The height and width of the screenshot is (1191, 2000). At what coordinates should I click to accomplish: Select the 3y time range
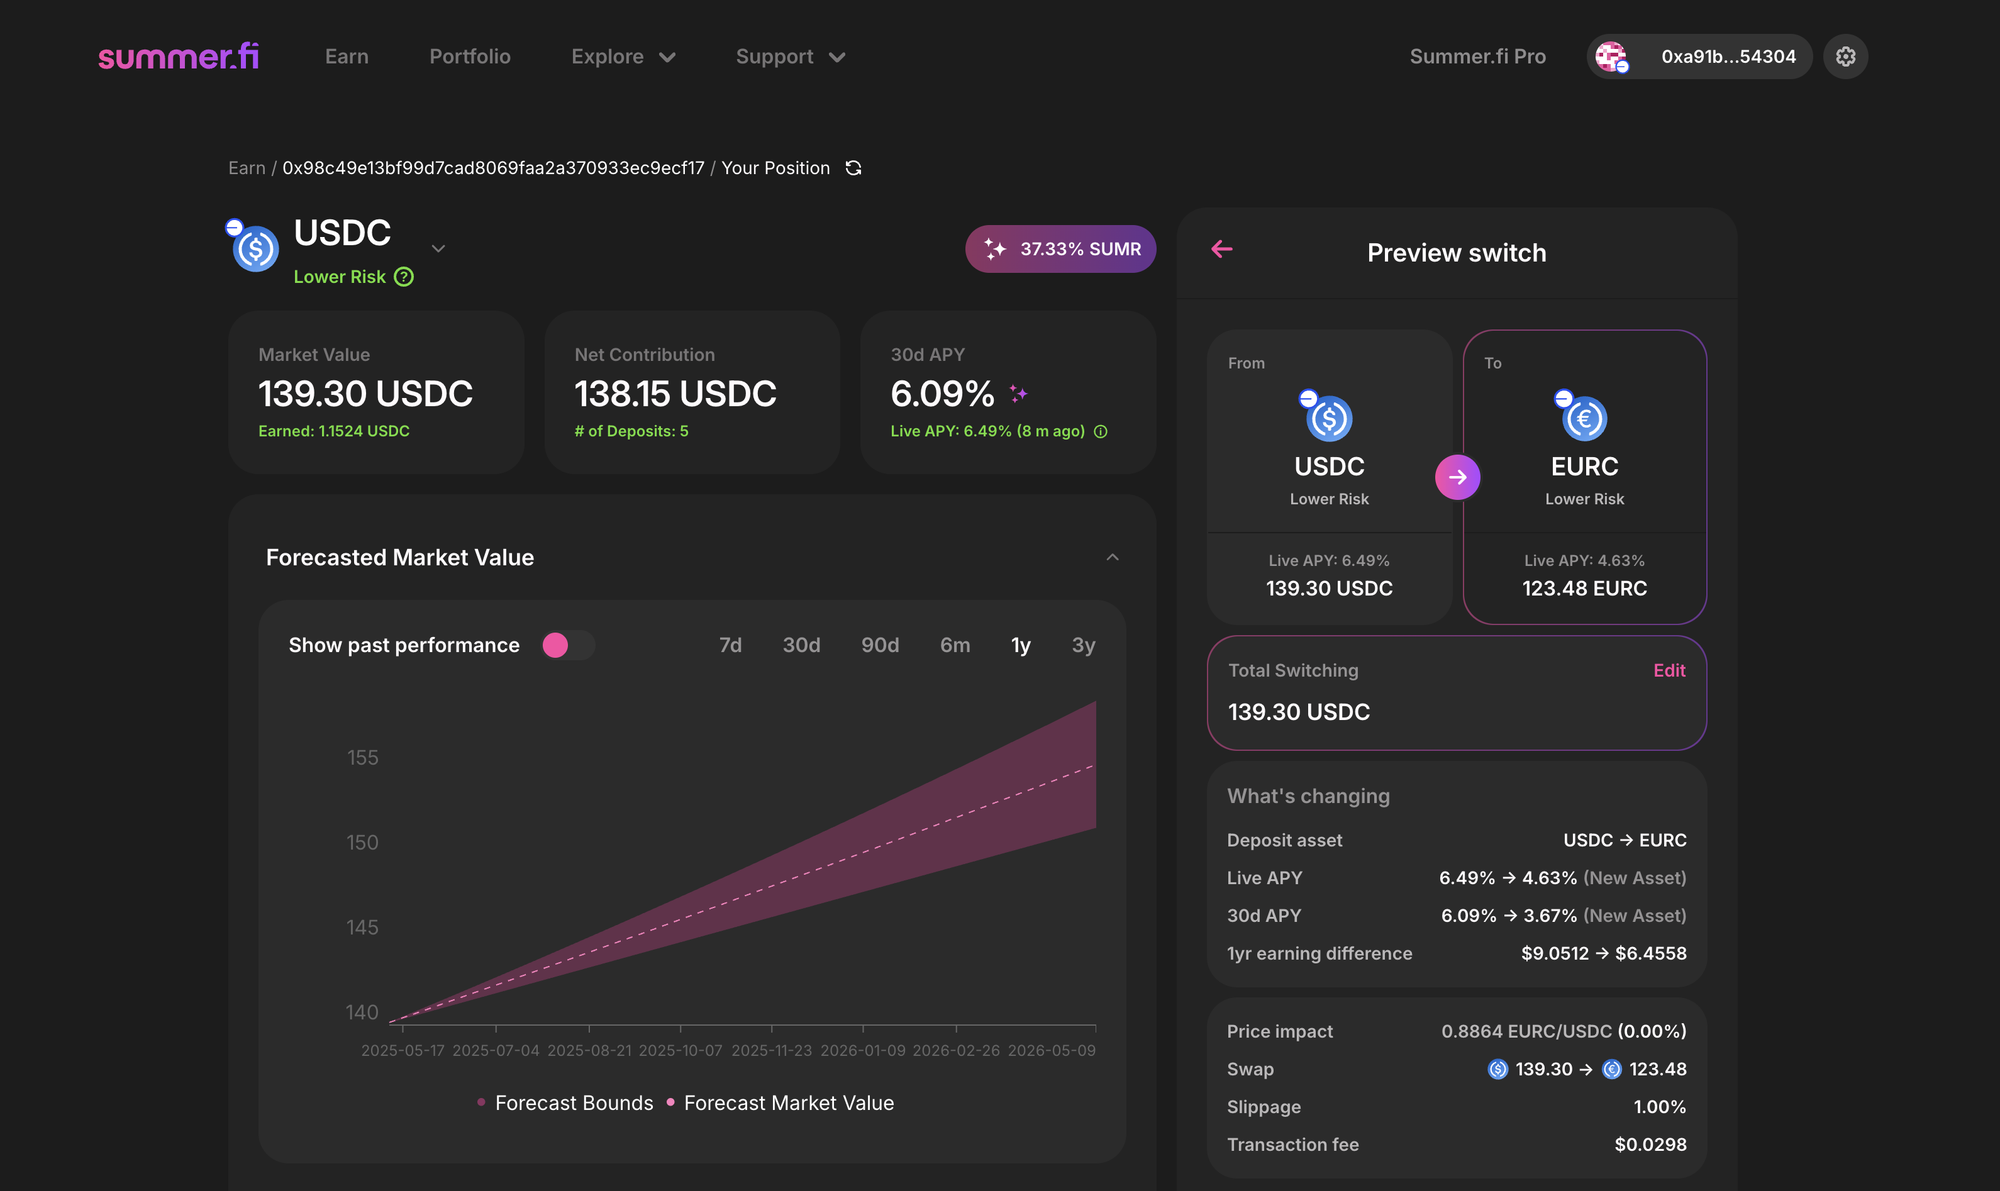1083,645
